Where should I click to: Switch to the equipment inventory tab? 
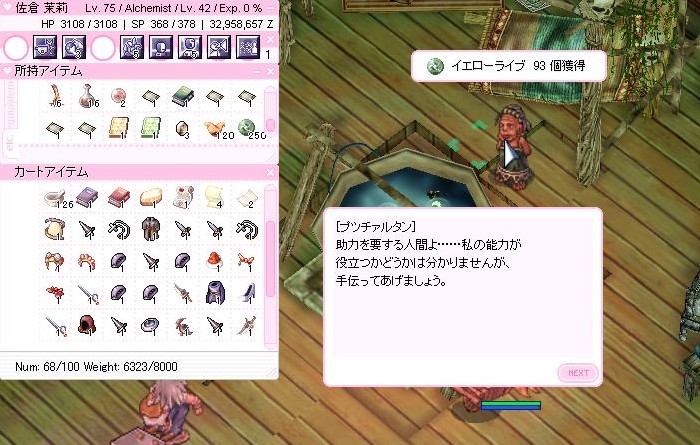pyautogui.click(x=10, y=103)
